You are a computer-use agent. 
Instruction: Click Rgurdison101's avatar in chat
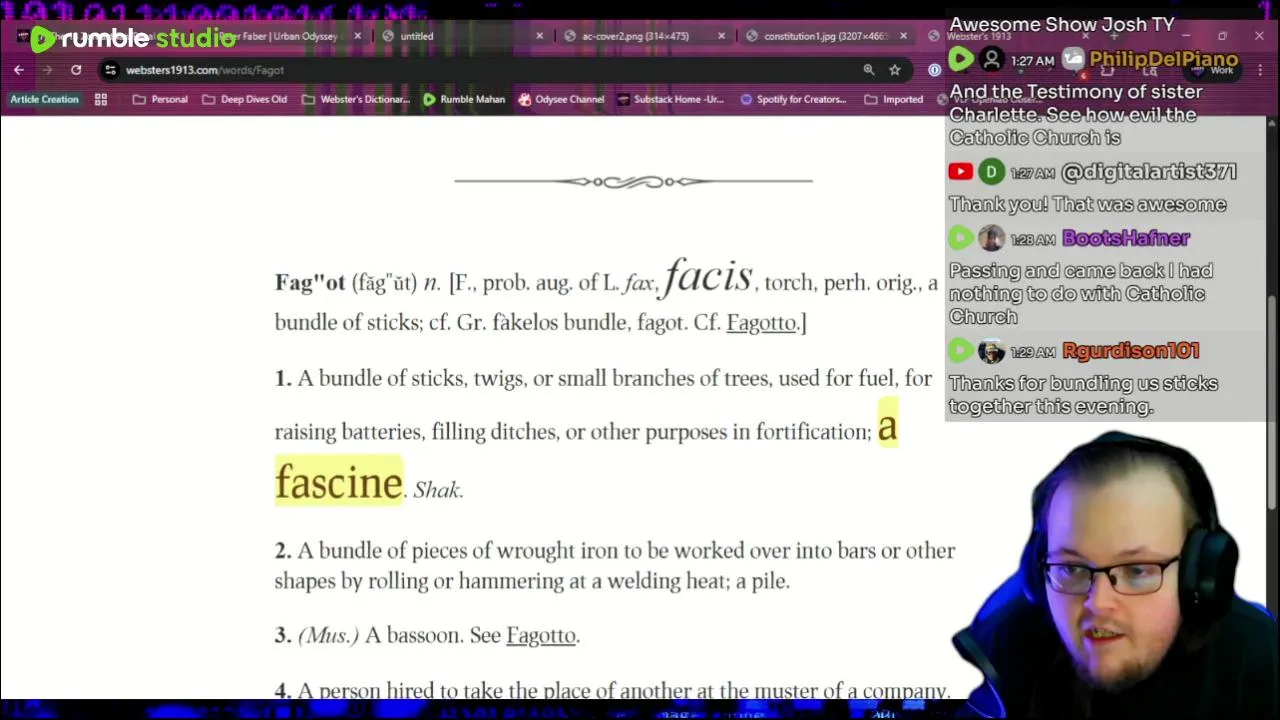[991, 351]
